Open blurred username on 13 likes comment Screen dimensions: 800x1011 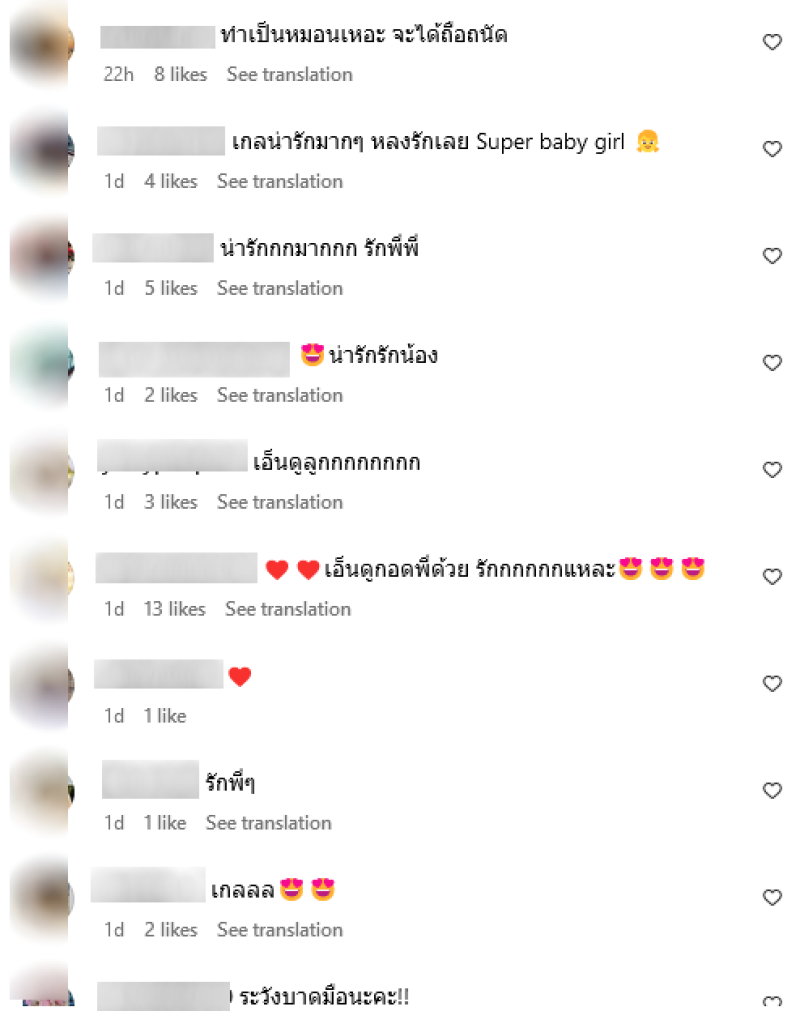click(177, 568)
